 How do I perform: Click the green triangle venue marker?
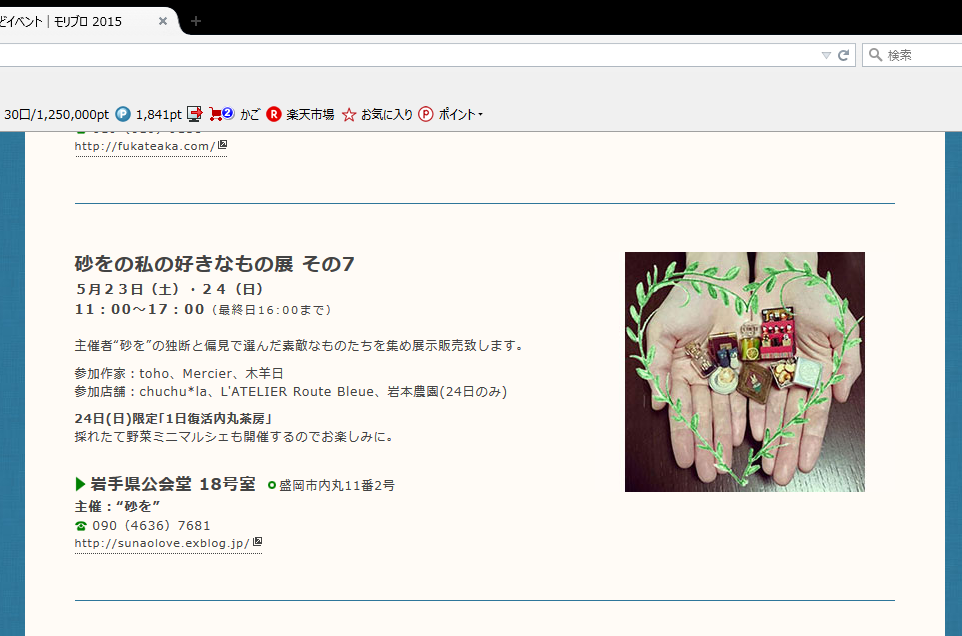[80, 484]
